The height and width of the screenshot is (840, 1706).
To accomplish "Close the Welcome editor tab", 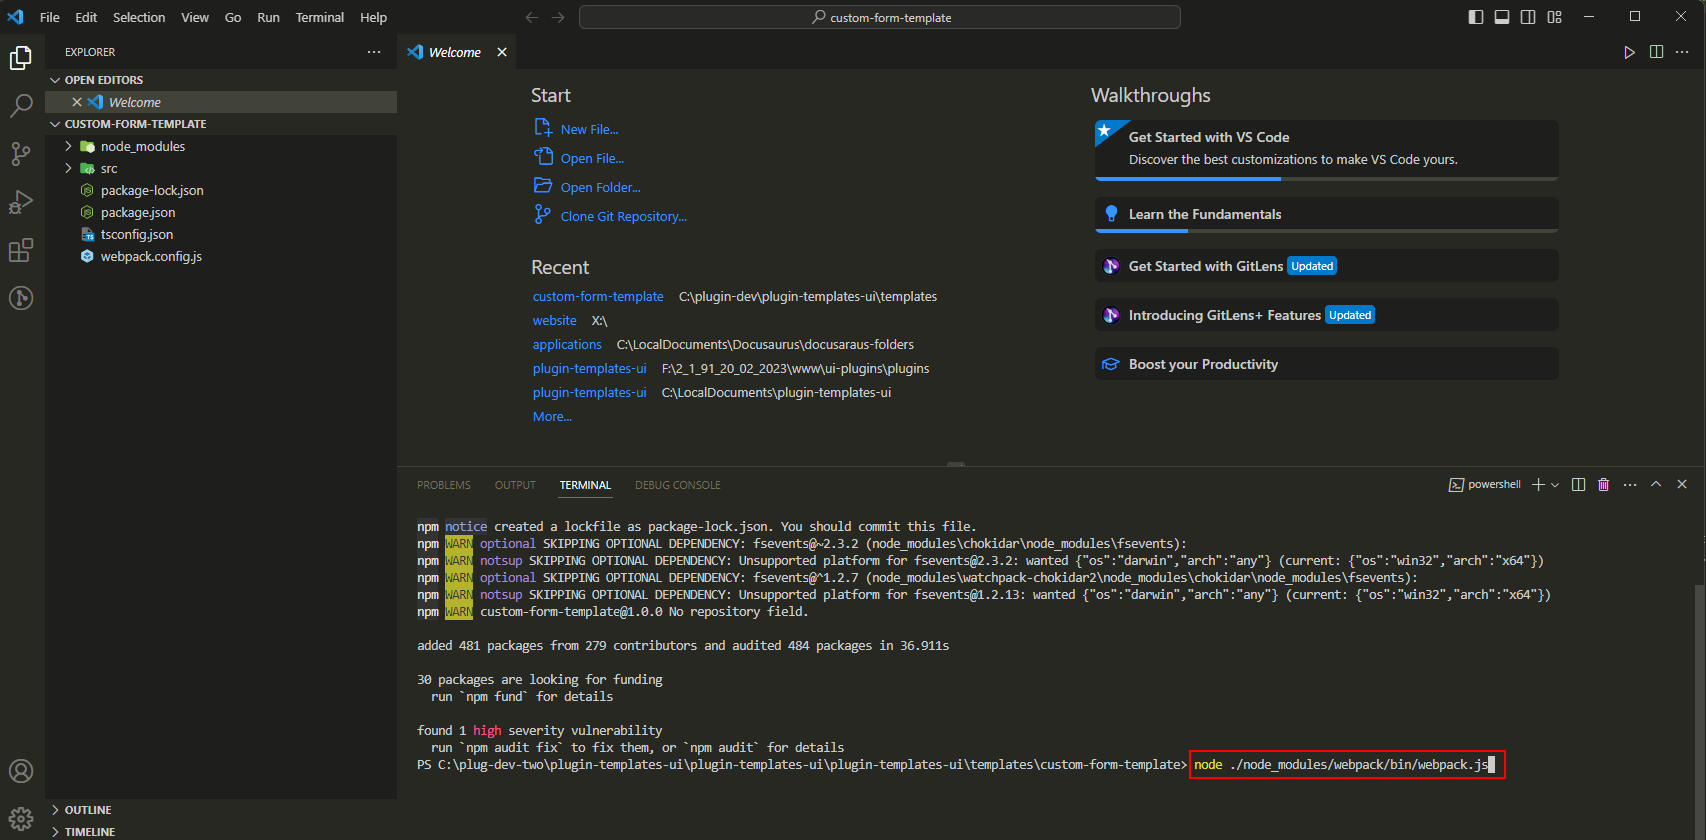I will (x=502, y=52).
